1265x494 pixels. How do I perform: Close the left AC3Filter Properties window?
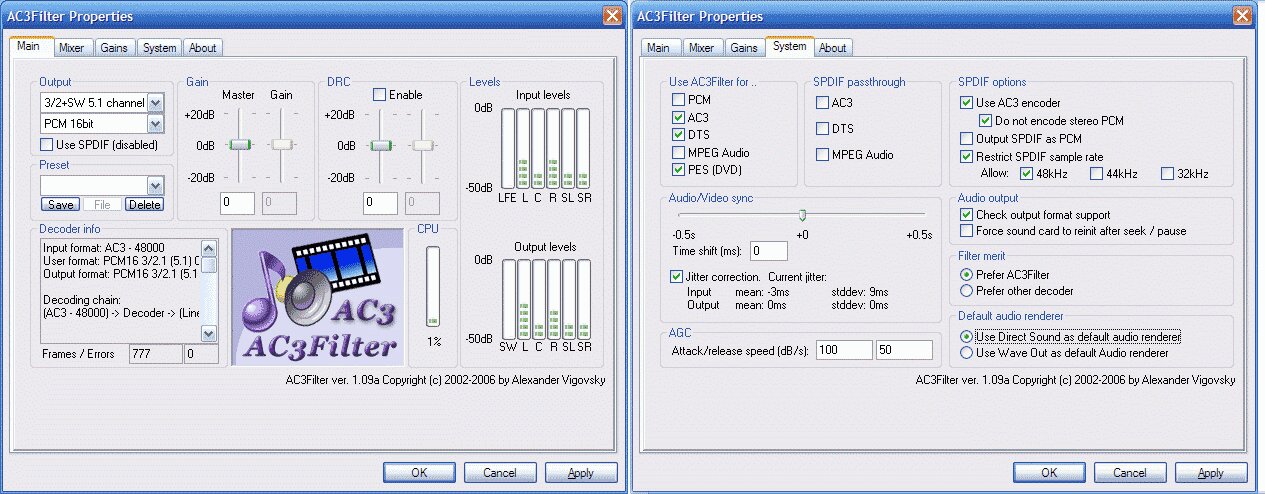click(613, 16)
